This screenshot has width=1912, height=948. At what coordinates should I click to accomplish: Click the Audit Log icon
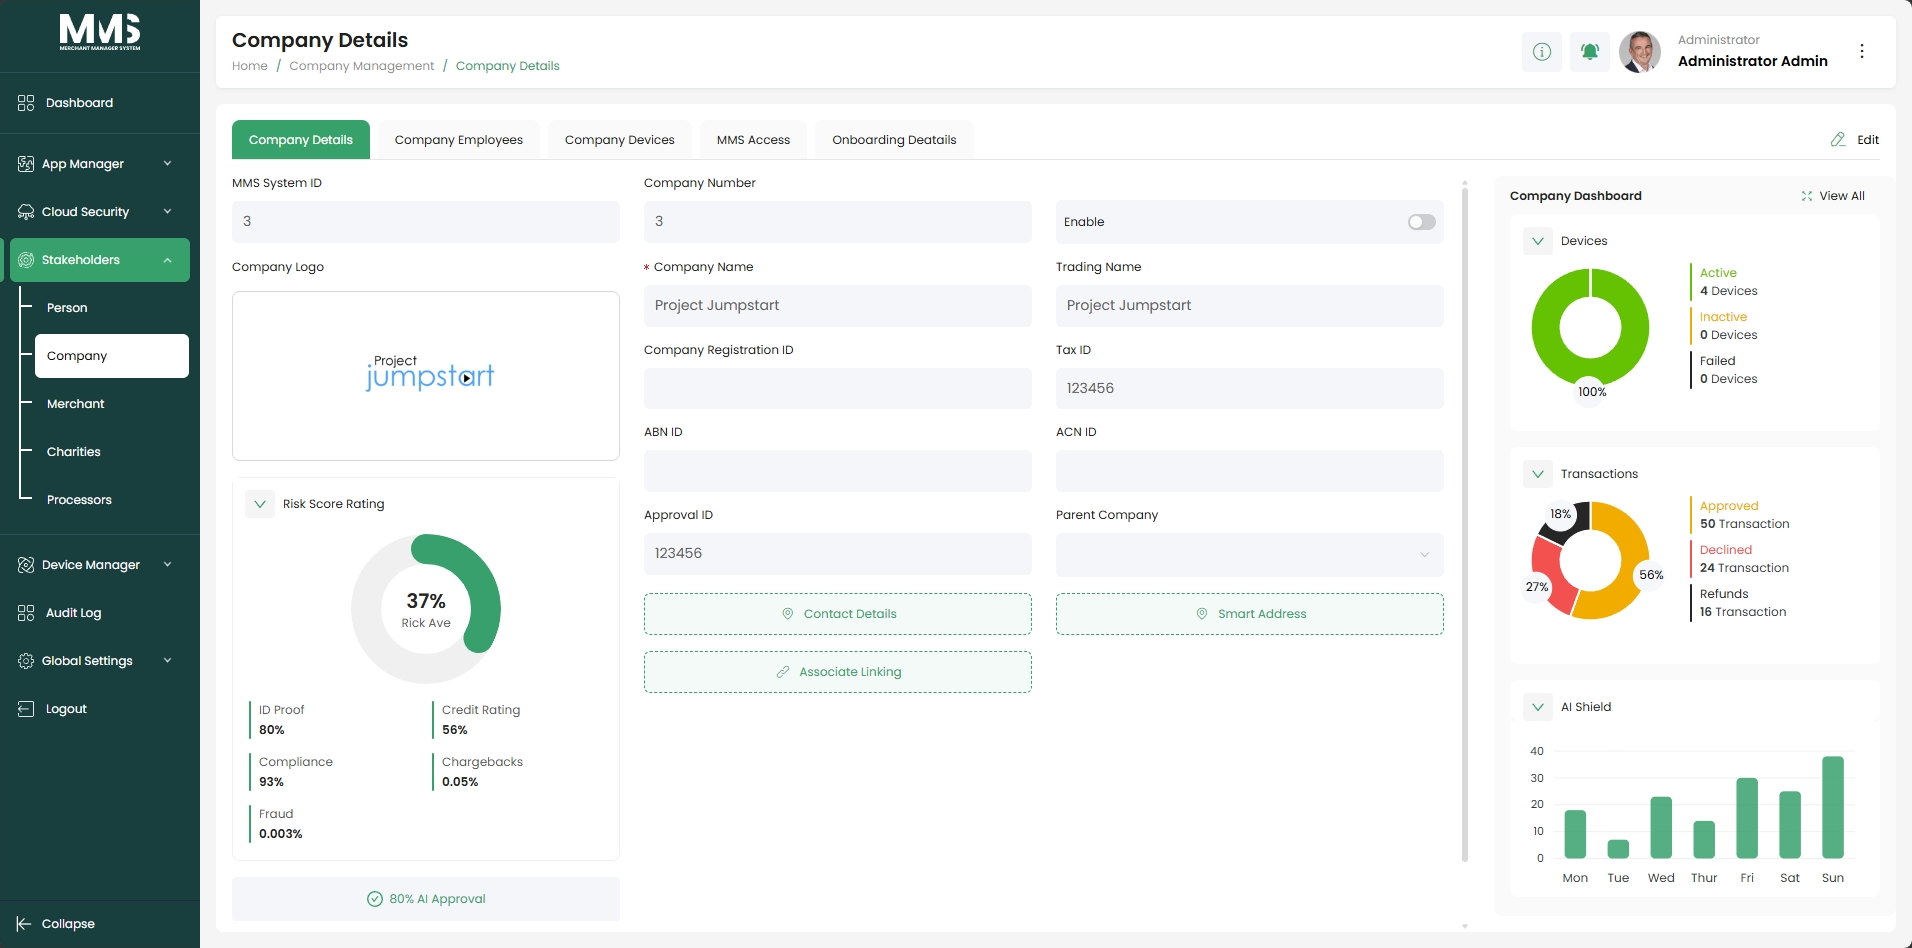click(x=26, y=613)
